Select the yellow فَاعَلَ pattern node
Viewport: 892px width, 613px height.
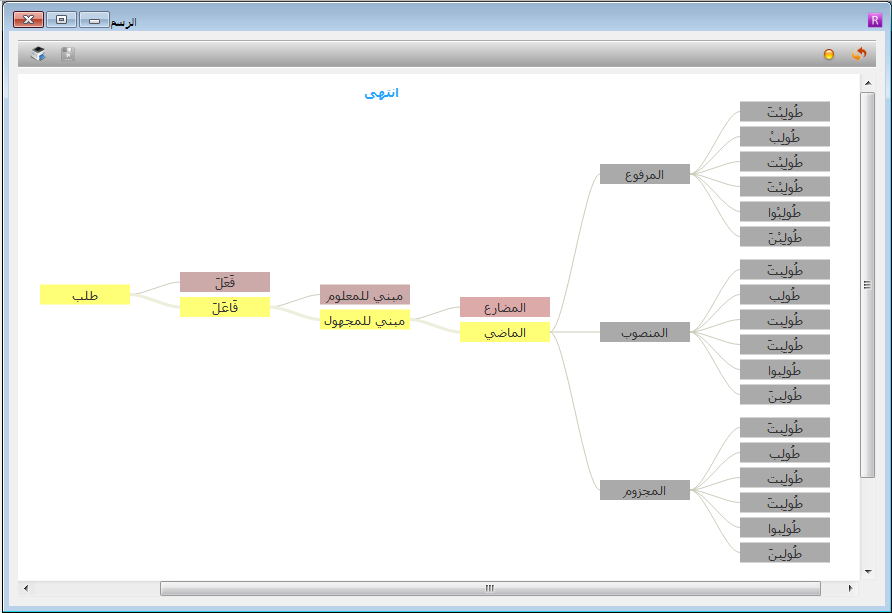click(x=225, y=308)
